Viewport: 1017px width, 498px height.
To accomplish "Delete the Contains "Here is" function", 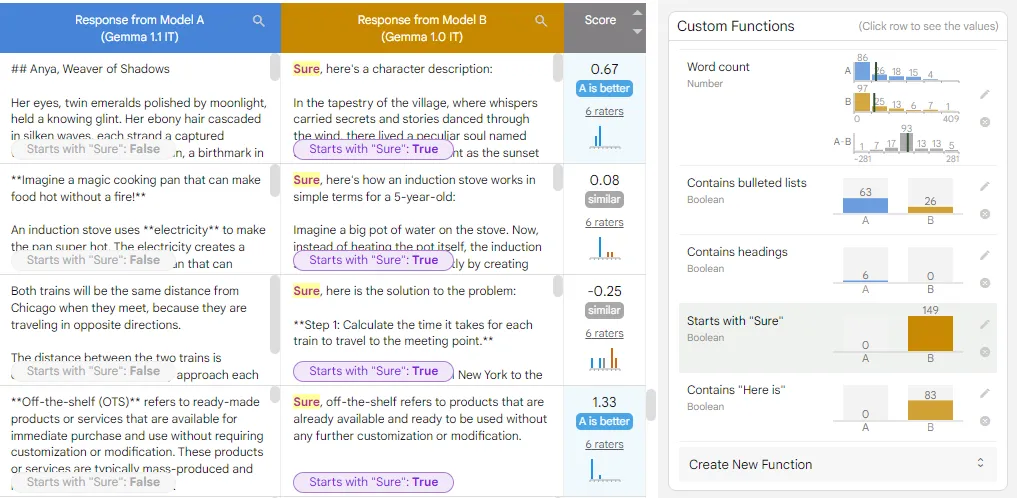I will coord(984,421).
